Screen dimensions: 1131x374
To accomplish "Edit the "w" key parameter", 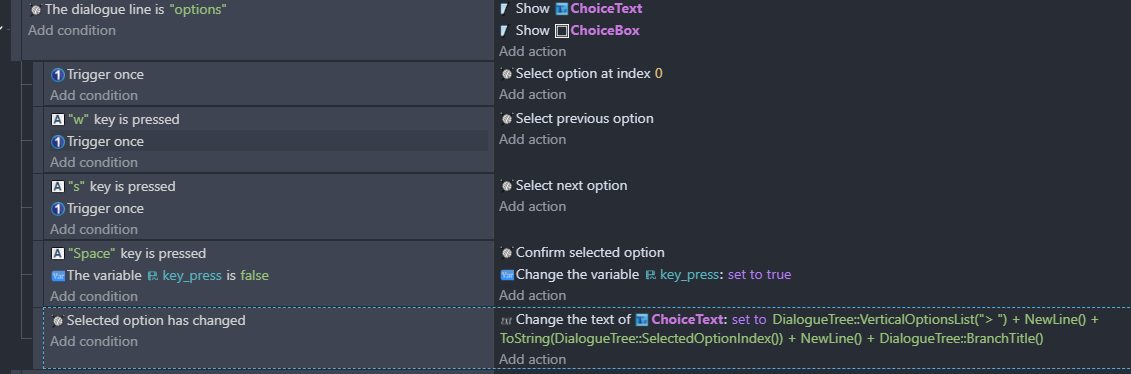I will pos(78,120).
